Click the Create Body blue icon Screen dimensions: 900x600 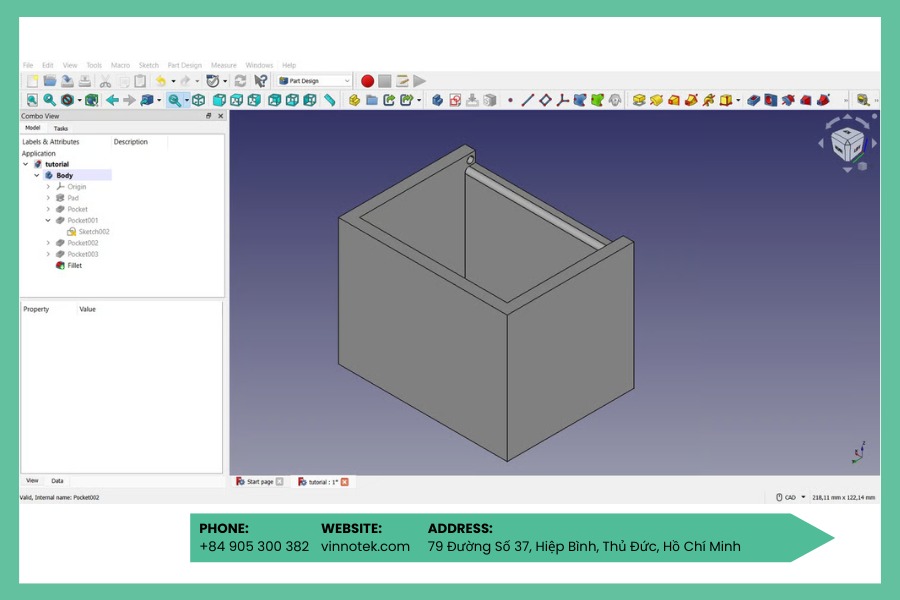437,100
